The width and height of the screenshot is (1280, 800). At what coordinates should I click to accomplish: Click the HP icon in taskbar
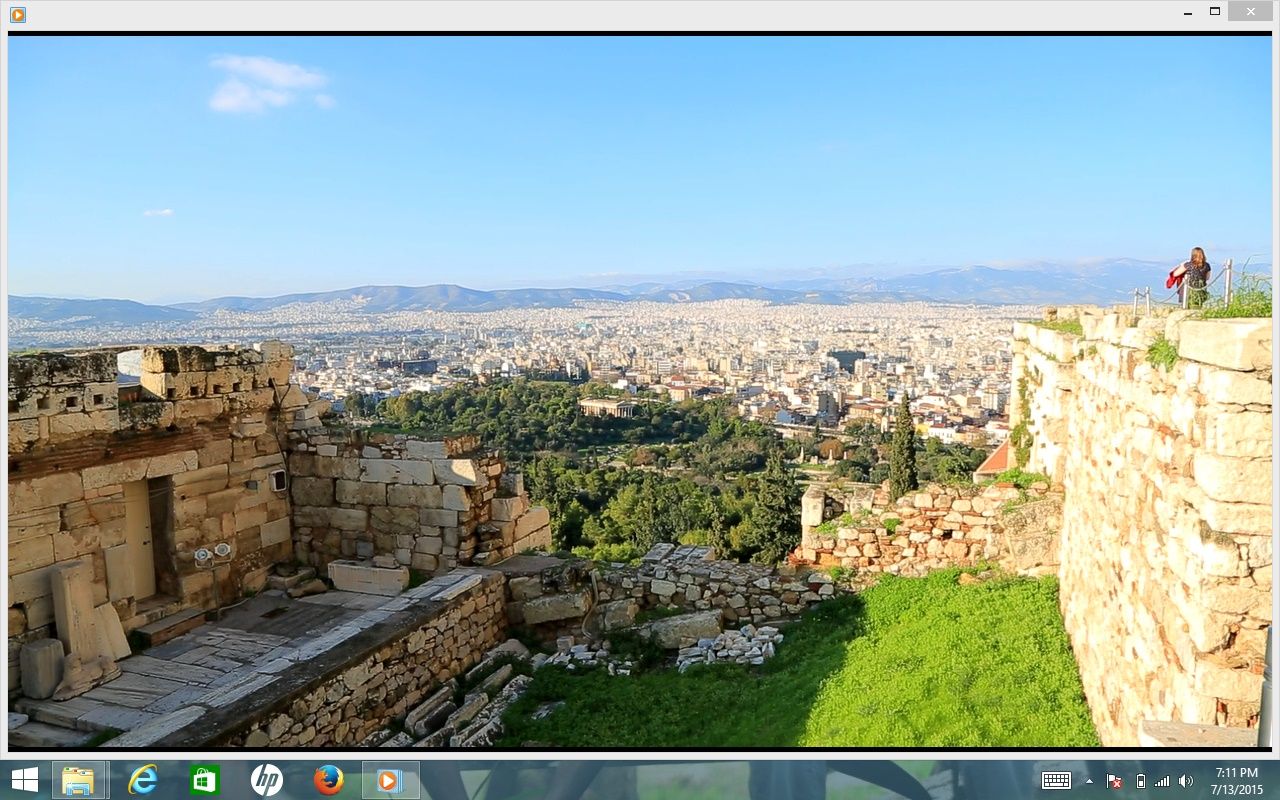[266, 780]
